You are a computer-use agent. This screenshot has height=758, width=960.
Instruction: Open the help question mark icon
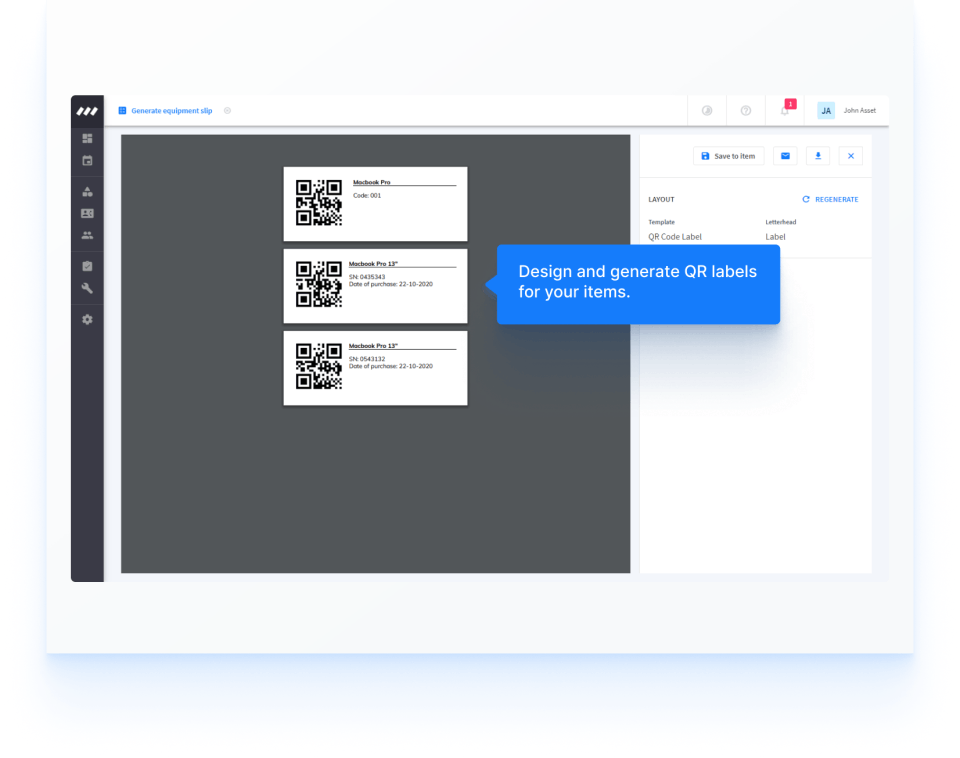coord(745,111)
